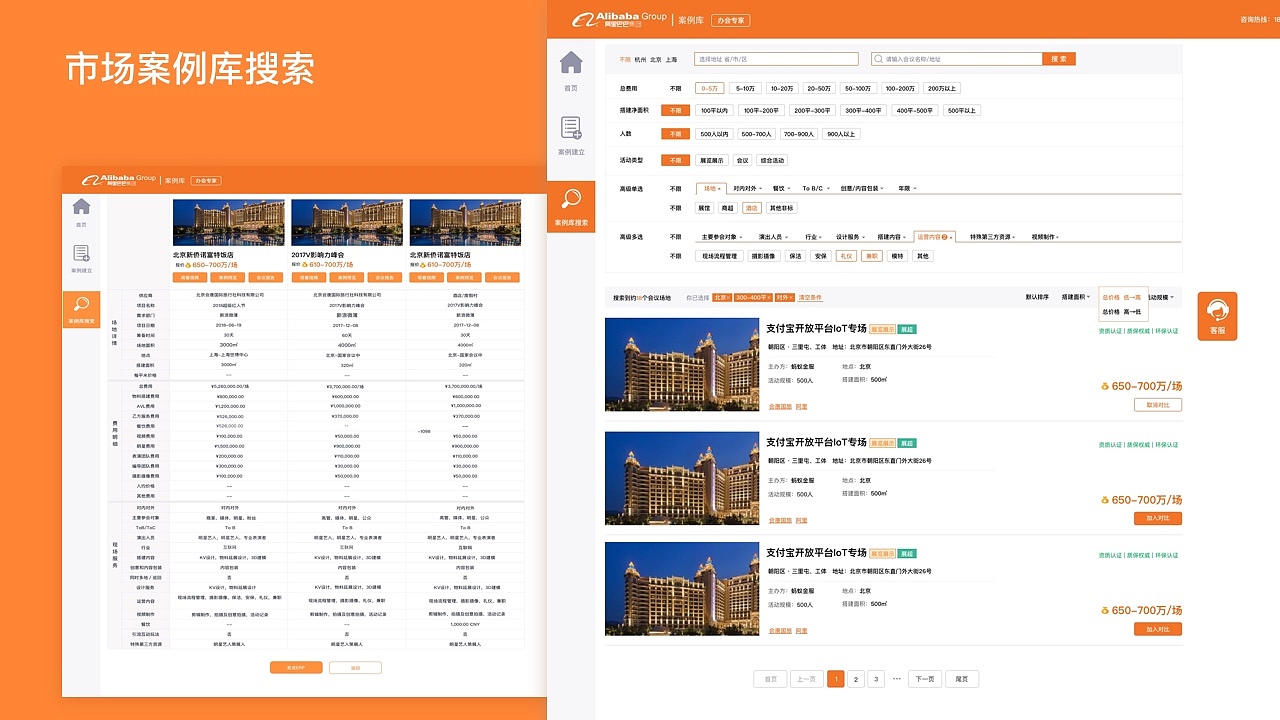Click the 2017V影响力峰会 hotel image in the comparison window
This screenshot has width=1280, height=720.
(x=346, y=223)
